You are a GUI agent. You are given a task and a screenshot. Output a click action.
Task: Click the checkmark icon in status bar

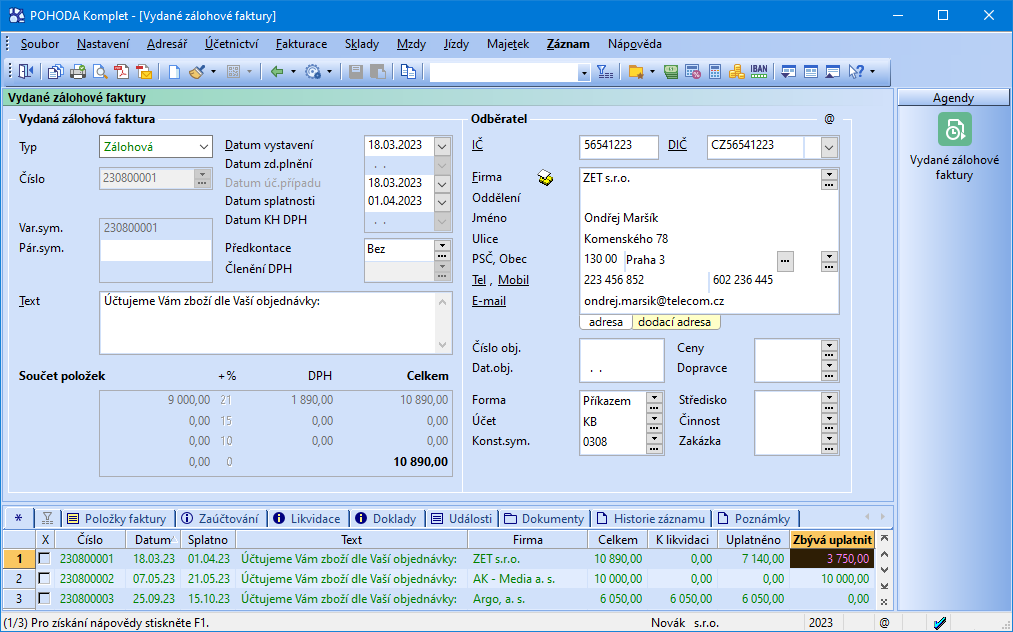[x=940, y=623]
